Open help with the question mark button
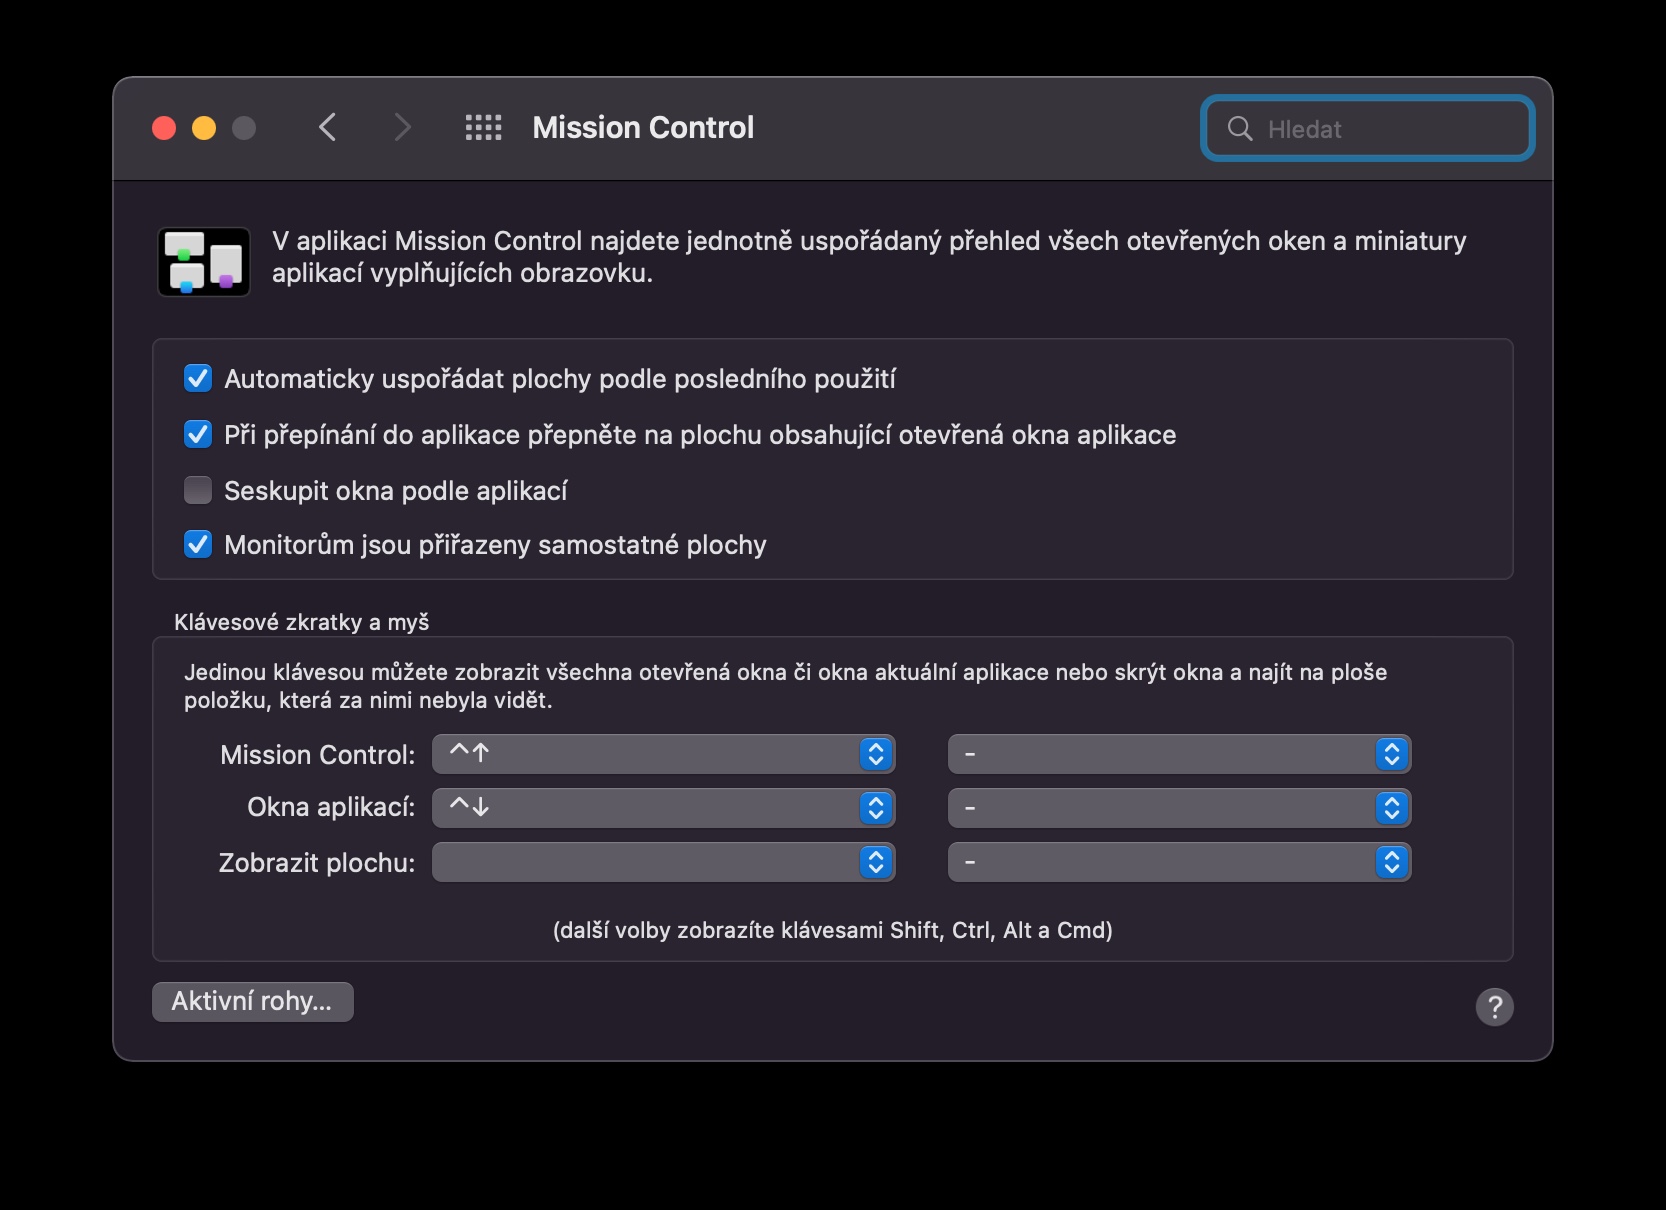 pyautogui.click(x=1494, y=1007)
